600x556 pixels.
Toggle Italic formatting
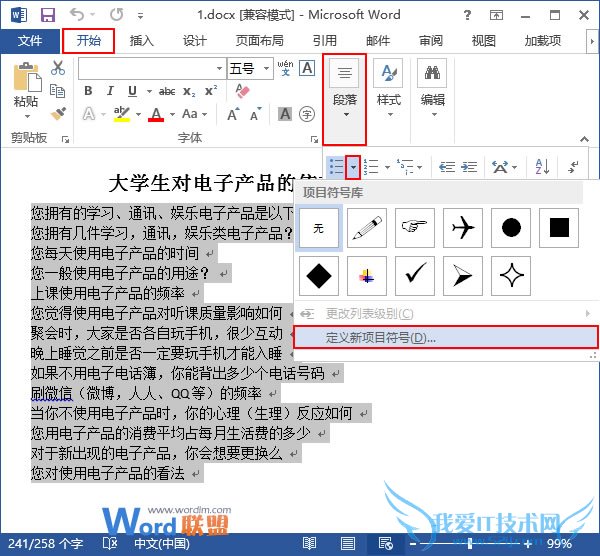110,91
